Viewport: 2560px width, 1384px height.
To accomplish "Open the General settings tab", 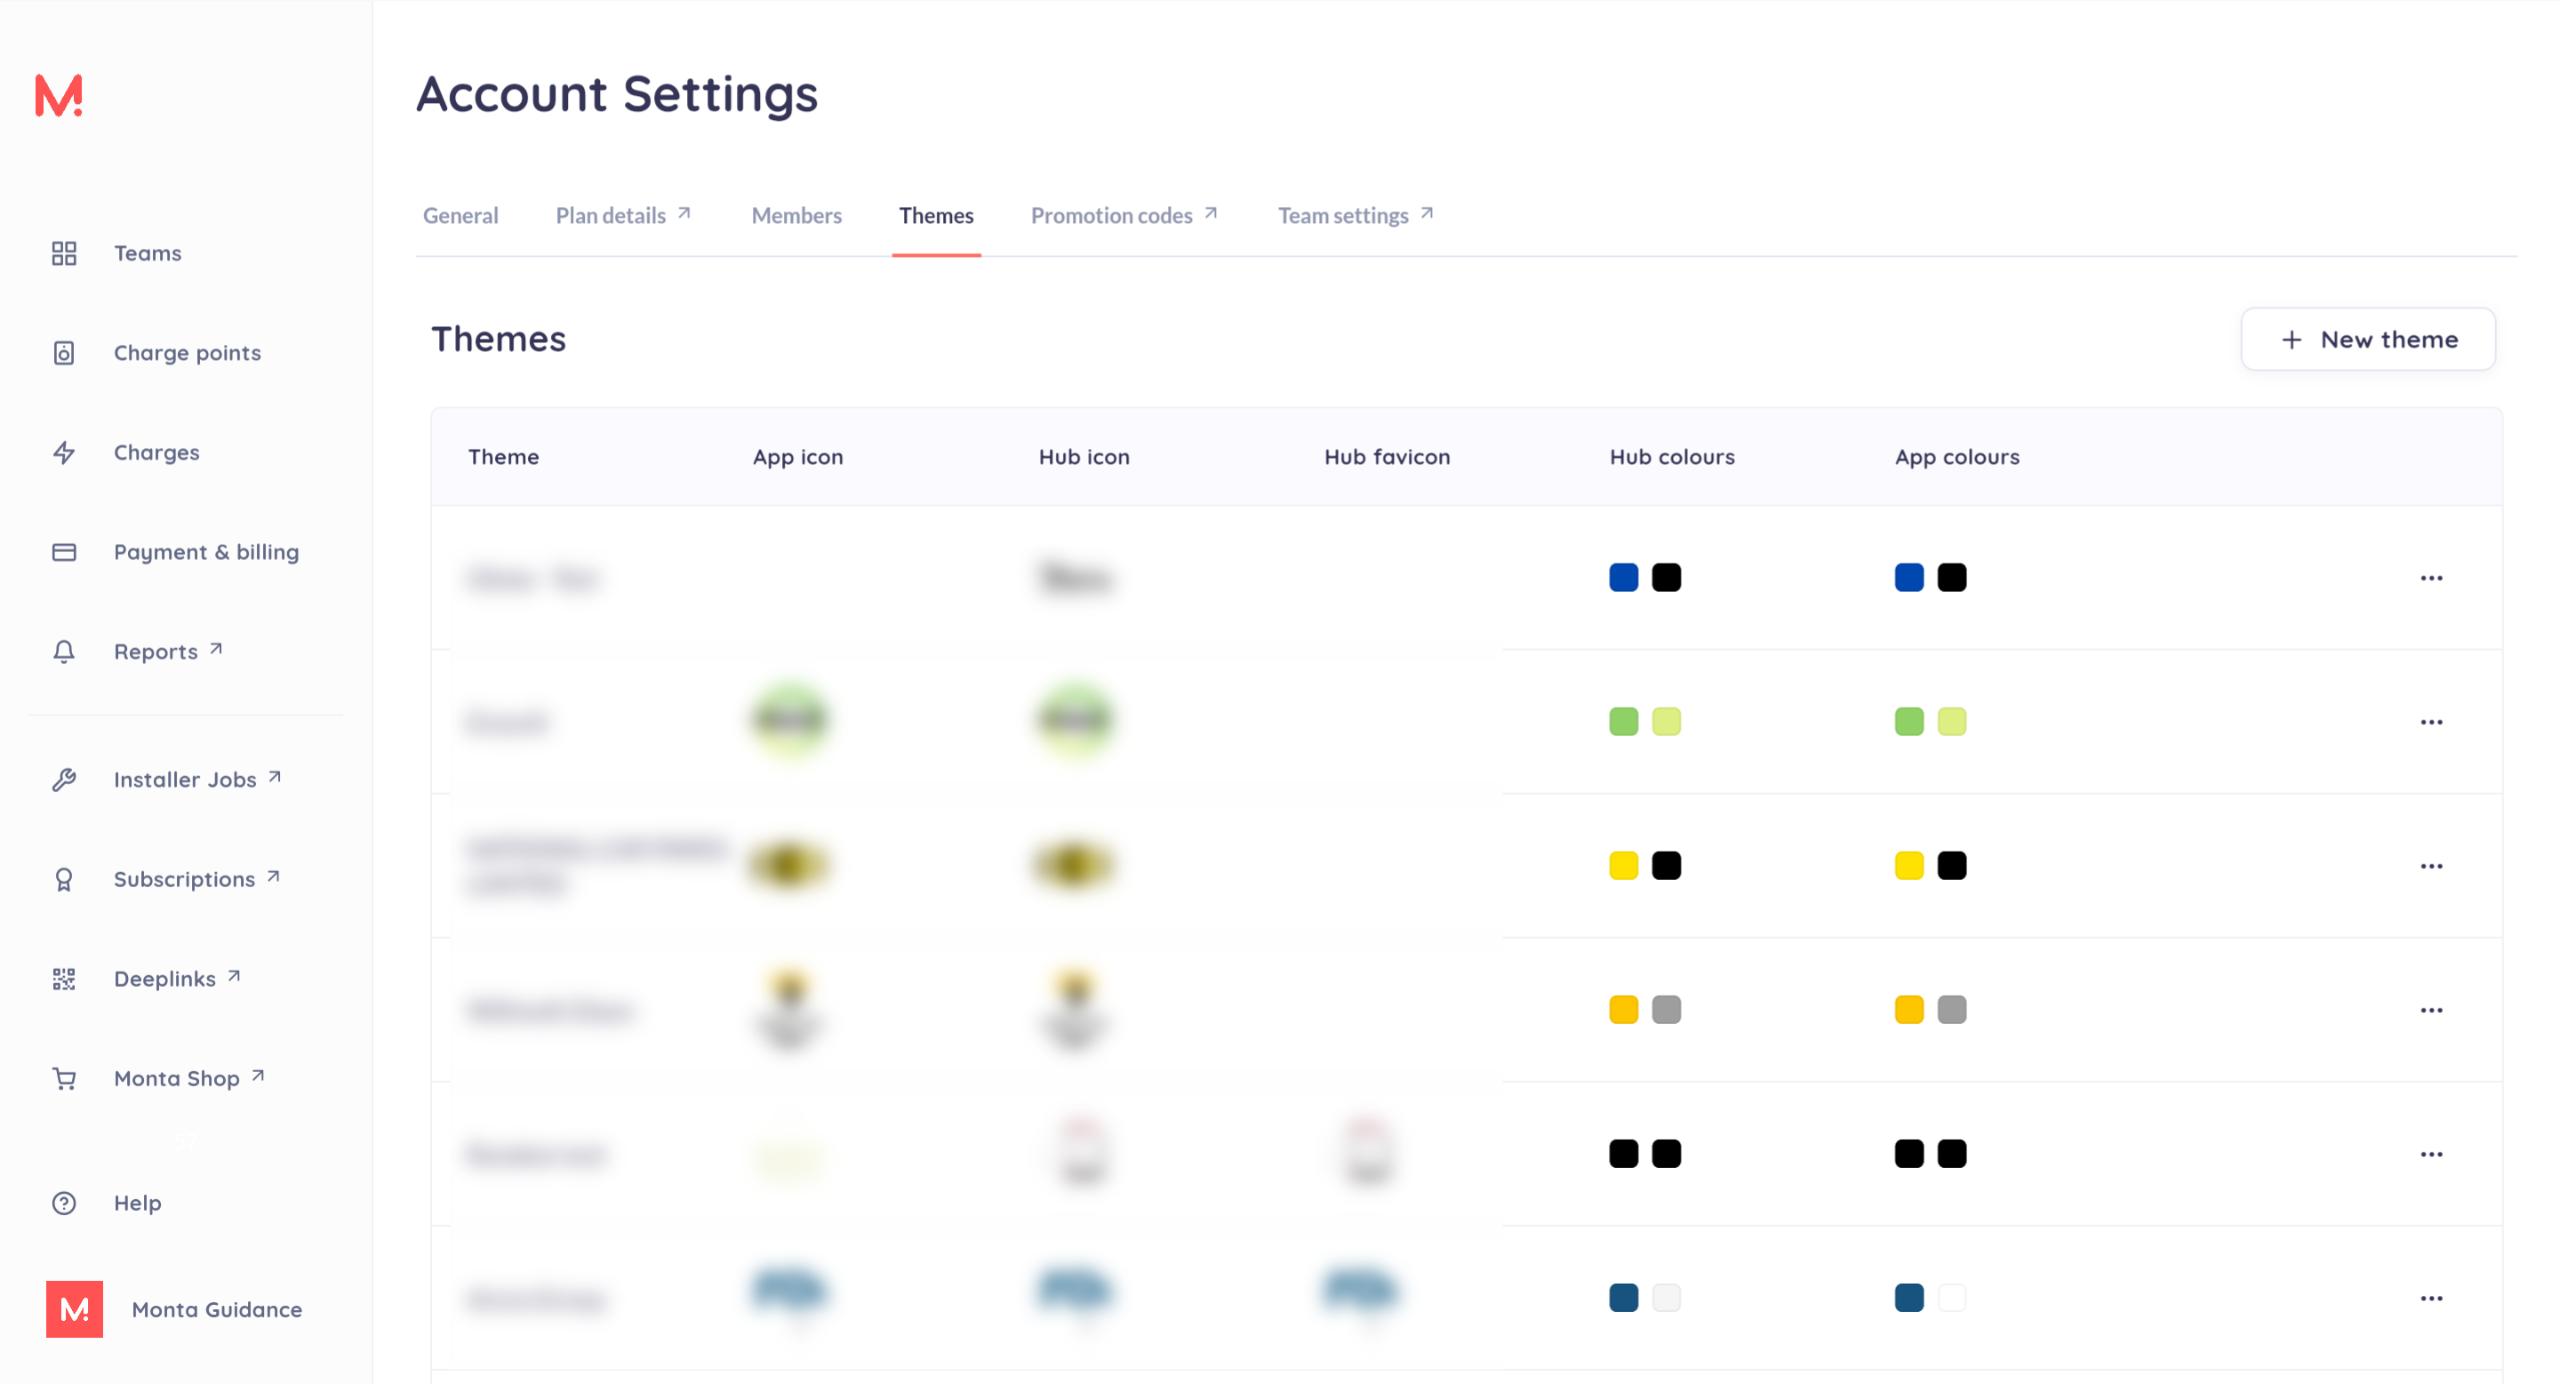I will (460, 215).
